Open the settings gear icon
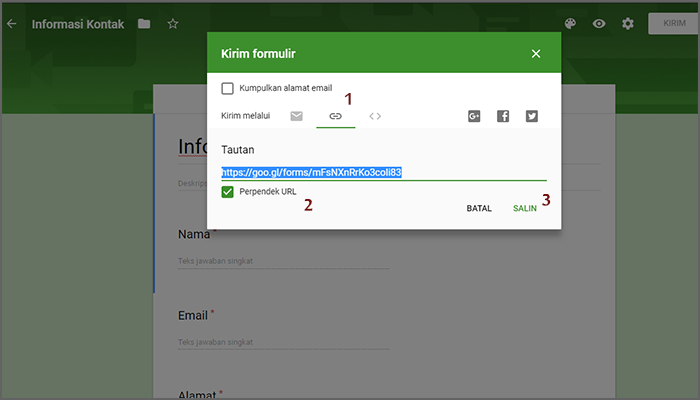700x400 pixels. [627, 24]
